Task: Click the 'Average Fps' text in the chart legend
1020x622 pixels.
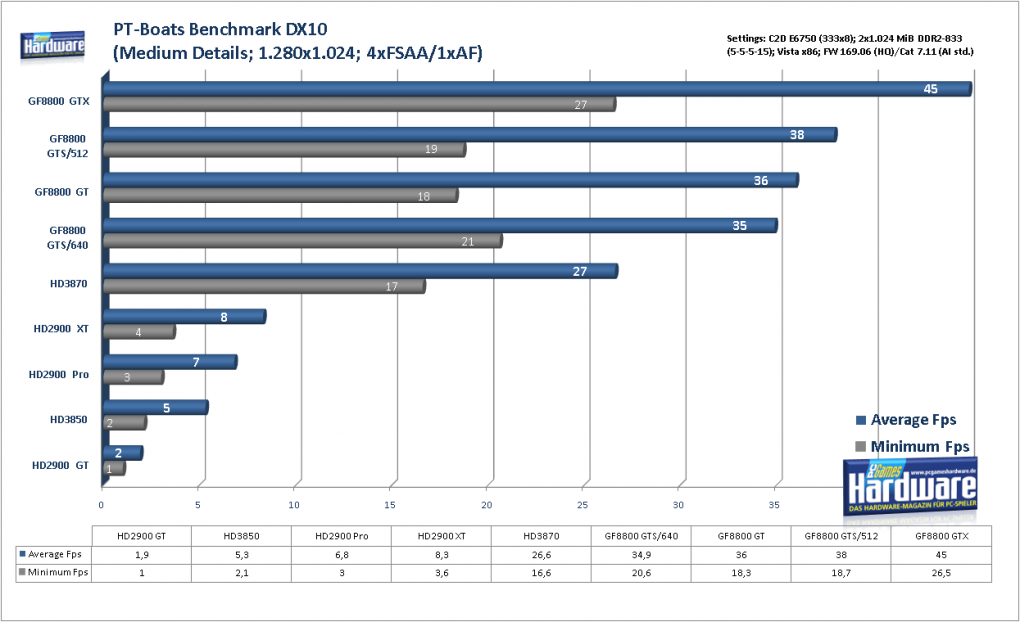Action: coord(913,420)
